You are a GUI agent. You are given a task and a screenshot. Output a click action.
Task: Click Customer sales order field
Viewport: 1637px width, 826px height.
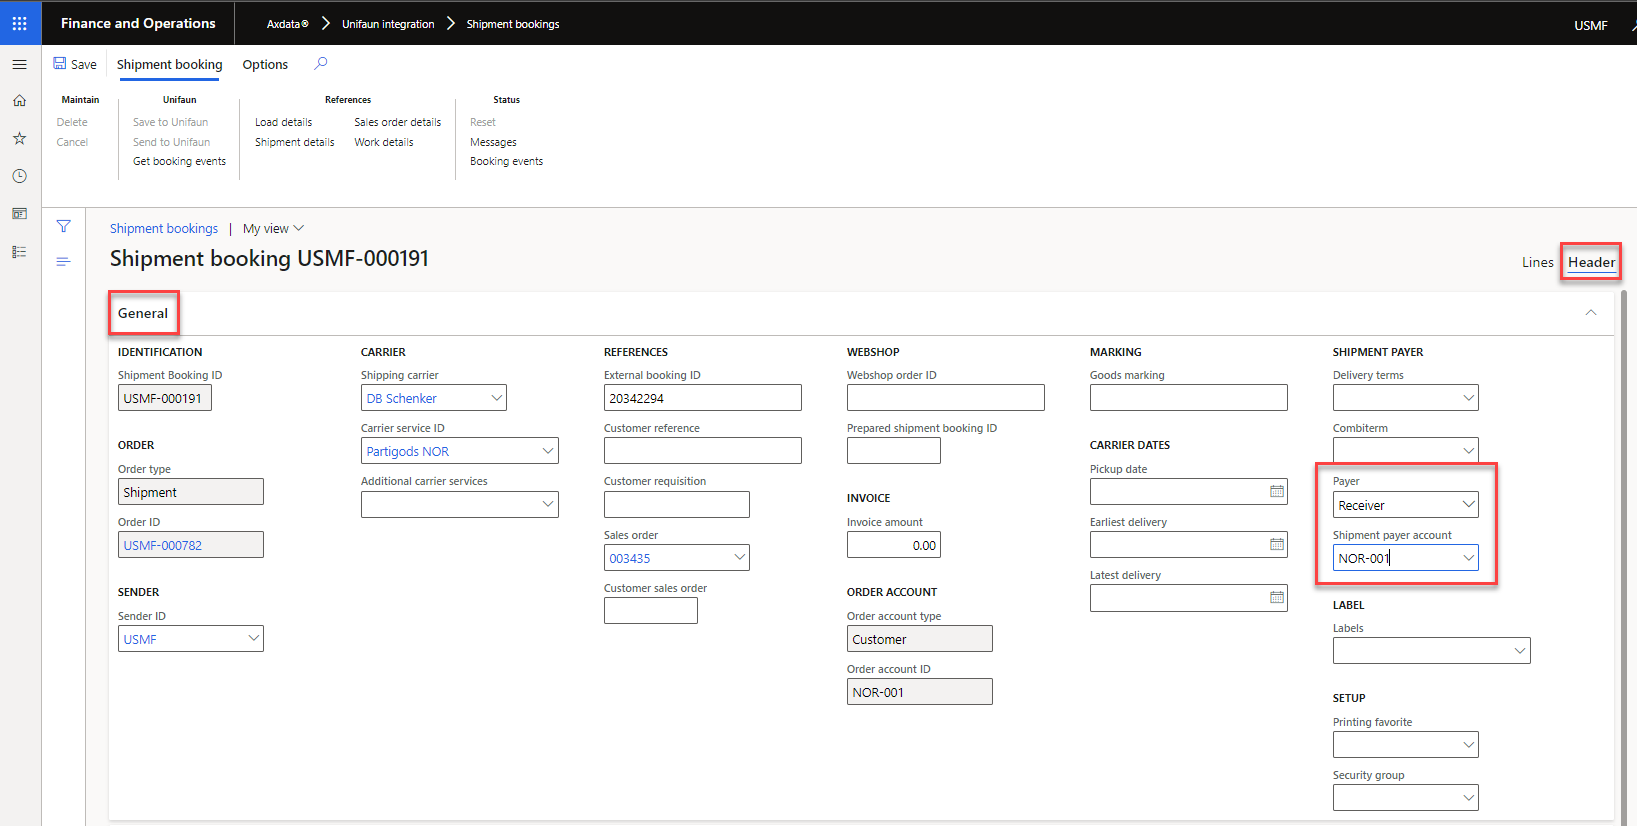650,611
